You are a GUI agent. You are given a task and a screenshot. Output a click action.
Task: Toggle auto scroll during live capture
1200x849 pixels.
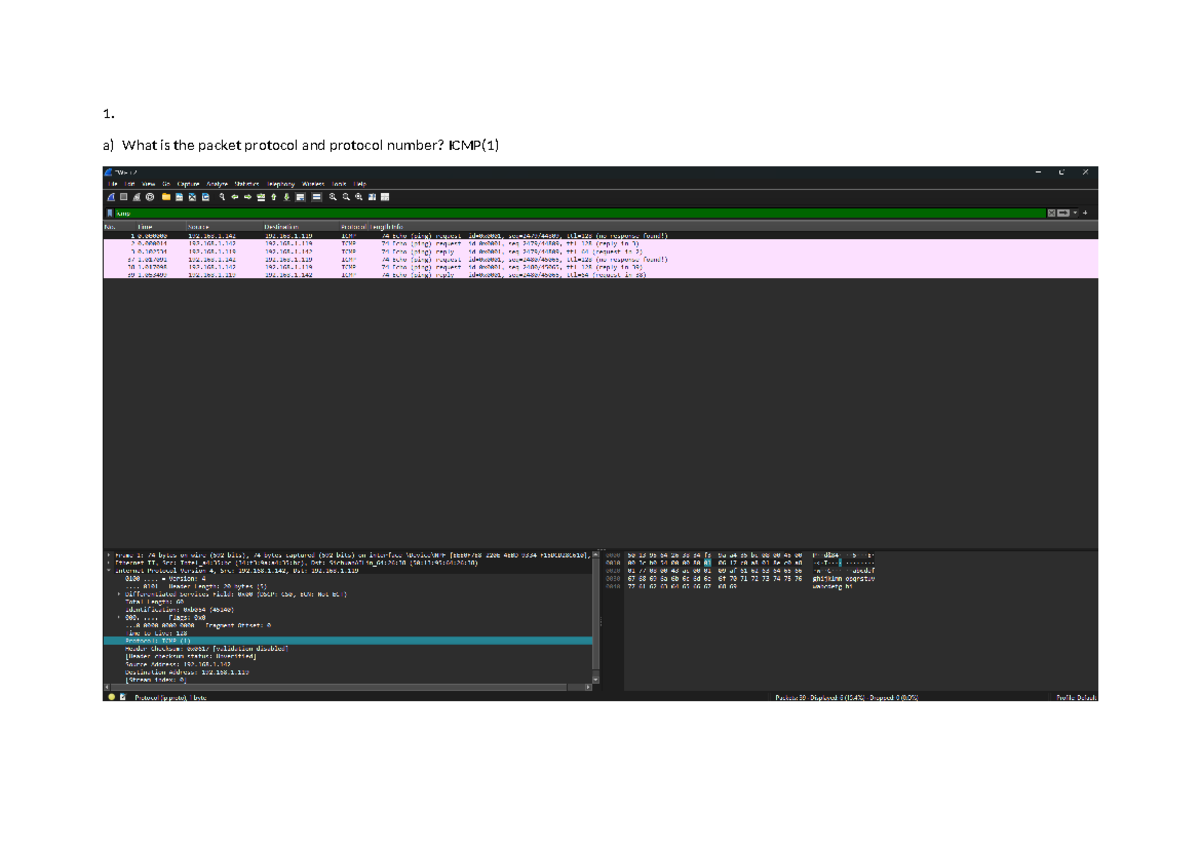point(299,197)
